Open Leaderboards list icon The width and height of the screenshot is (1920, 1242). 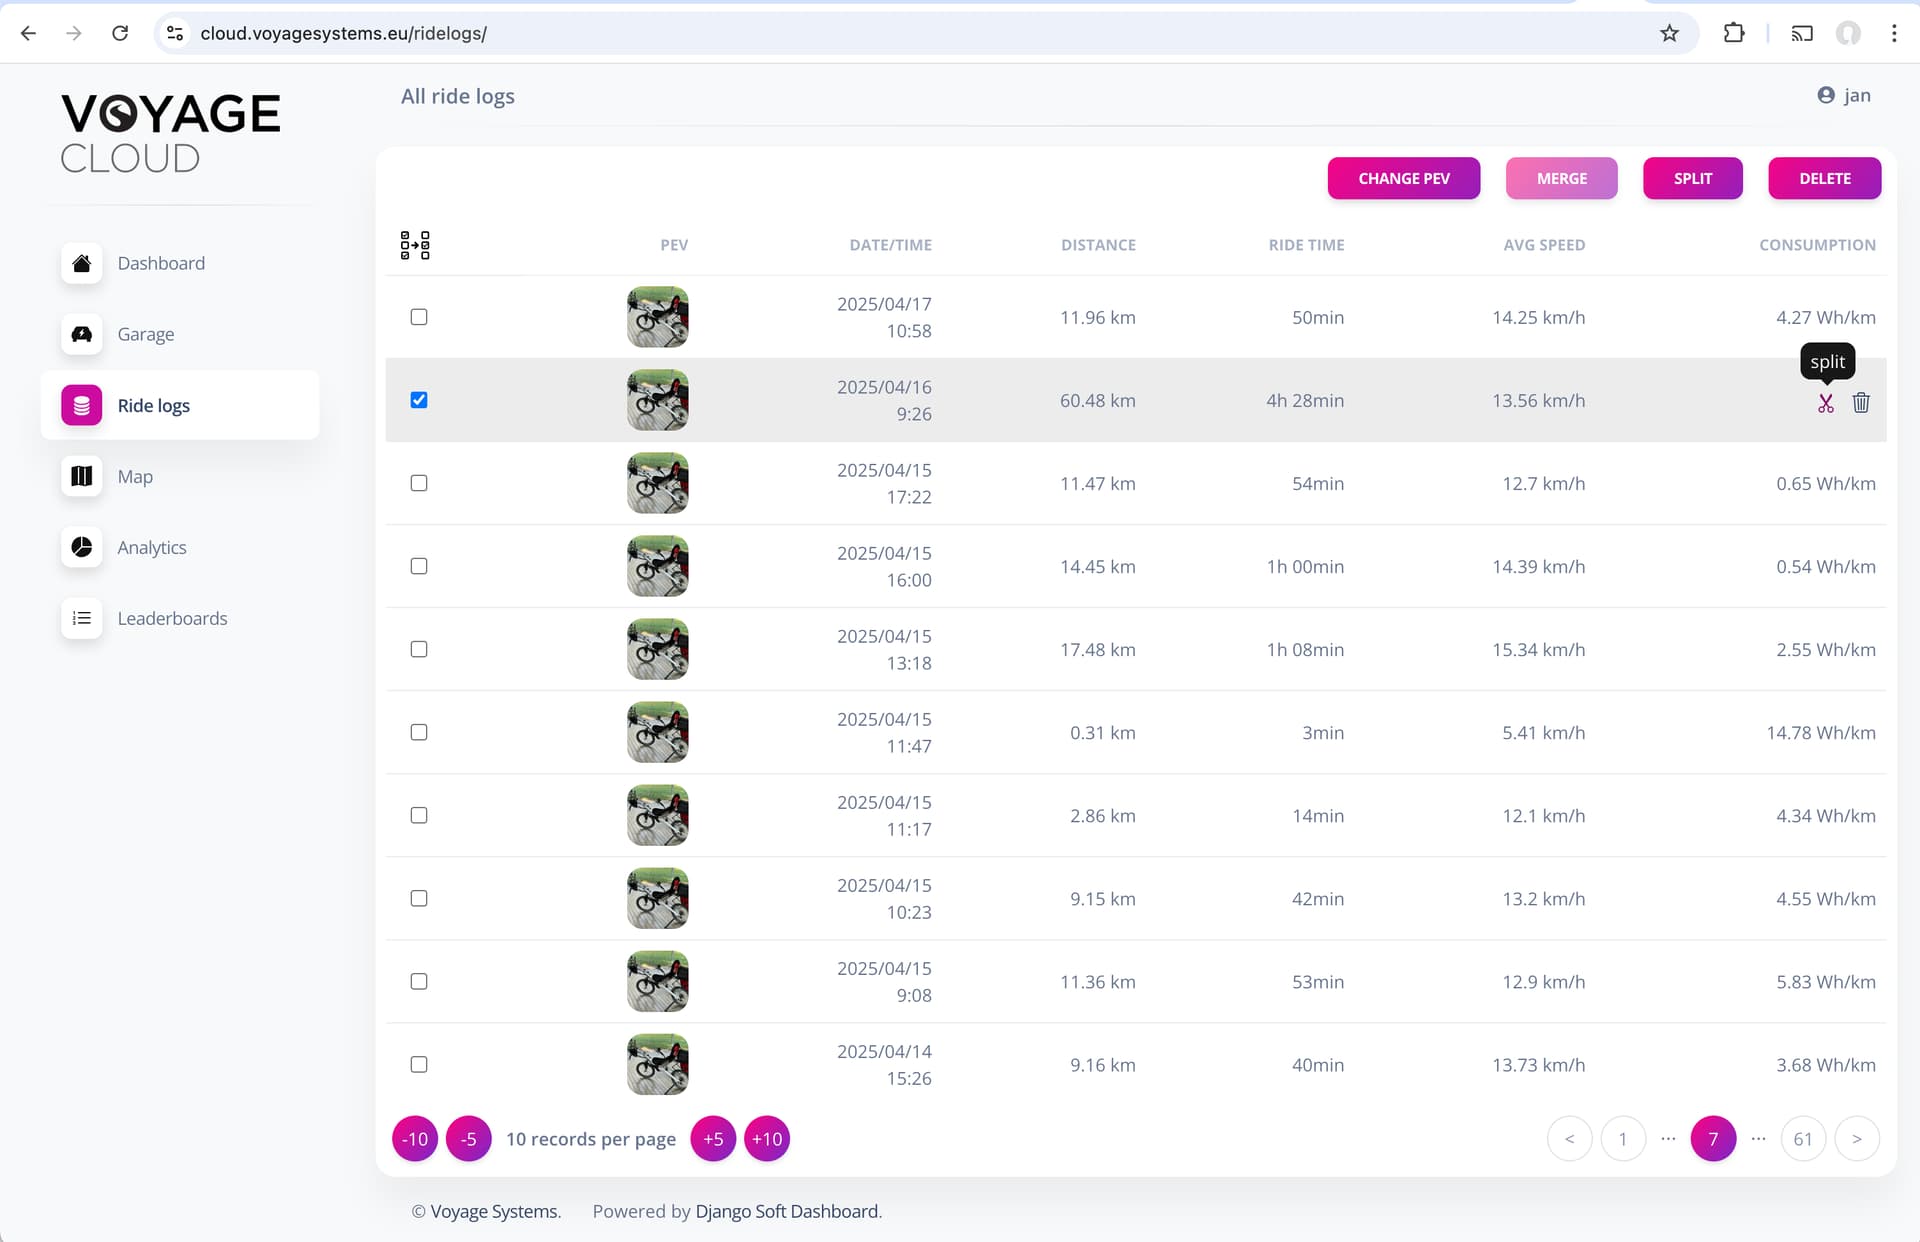82,618
